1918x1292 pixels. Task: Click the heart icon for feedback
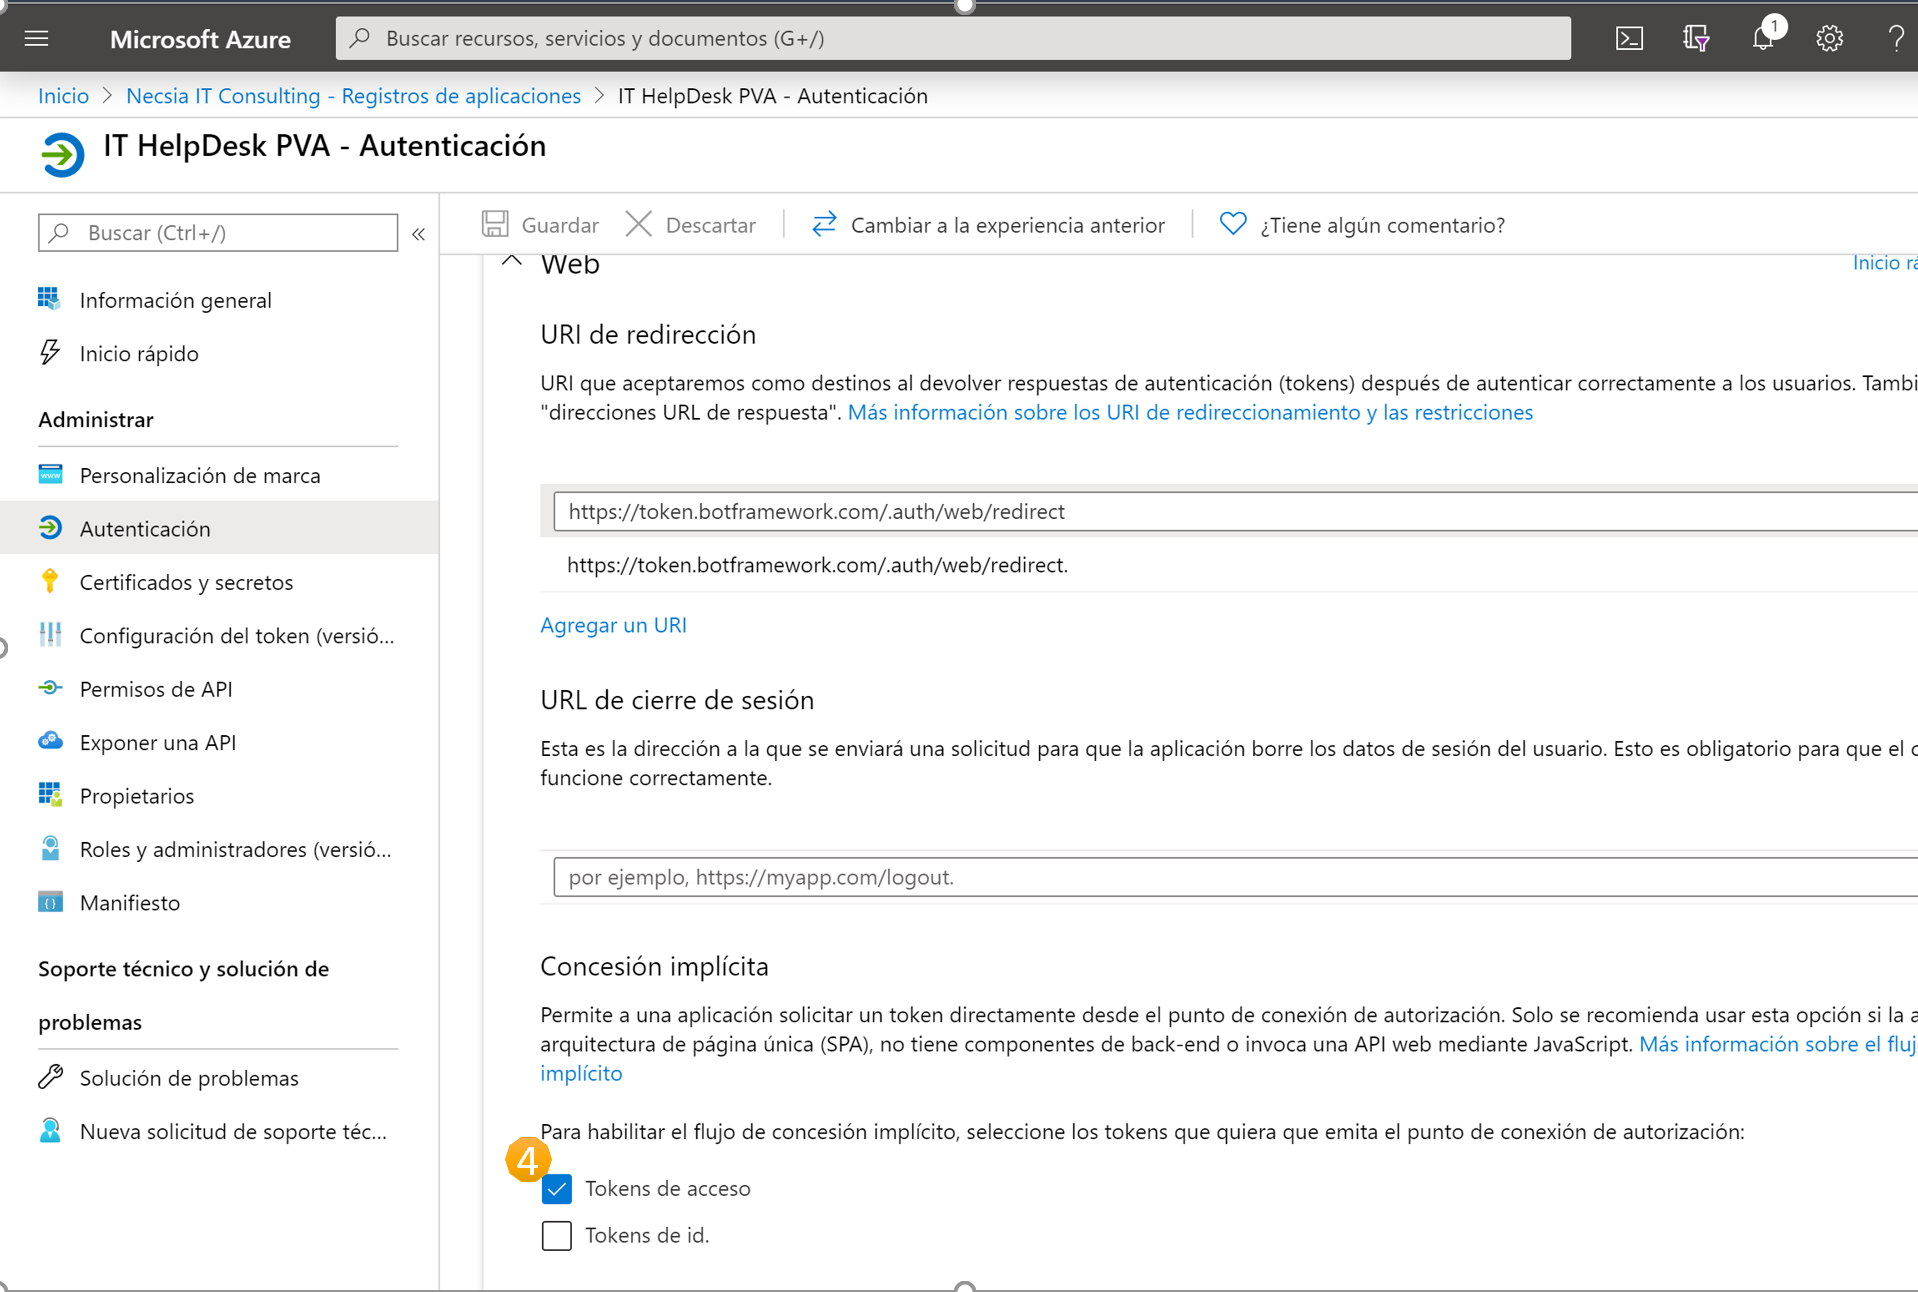click(x=1232, y=223)
